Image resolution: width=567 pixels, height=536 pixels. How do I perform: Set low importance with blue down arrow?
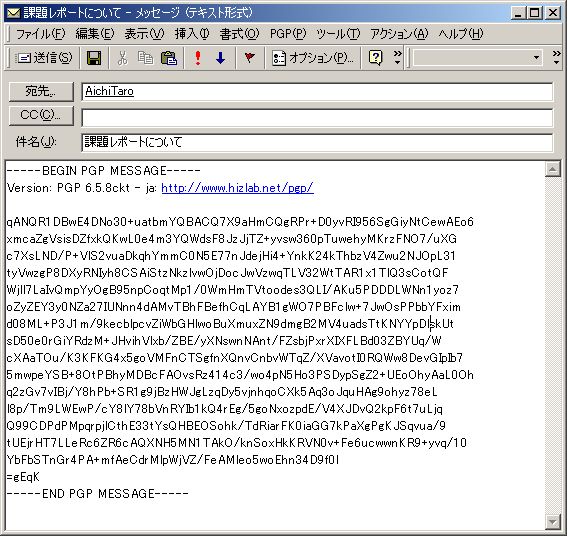click(x=220, y=58)
